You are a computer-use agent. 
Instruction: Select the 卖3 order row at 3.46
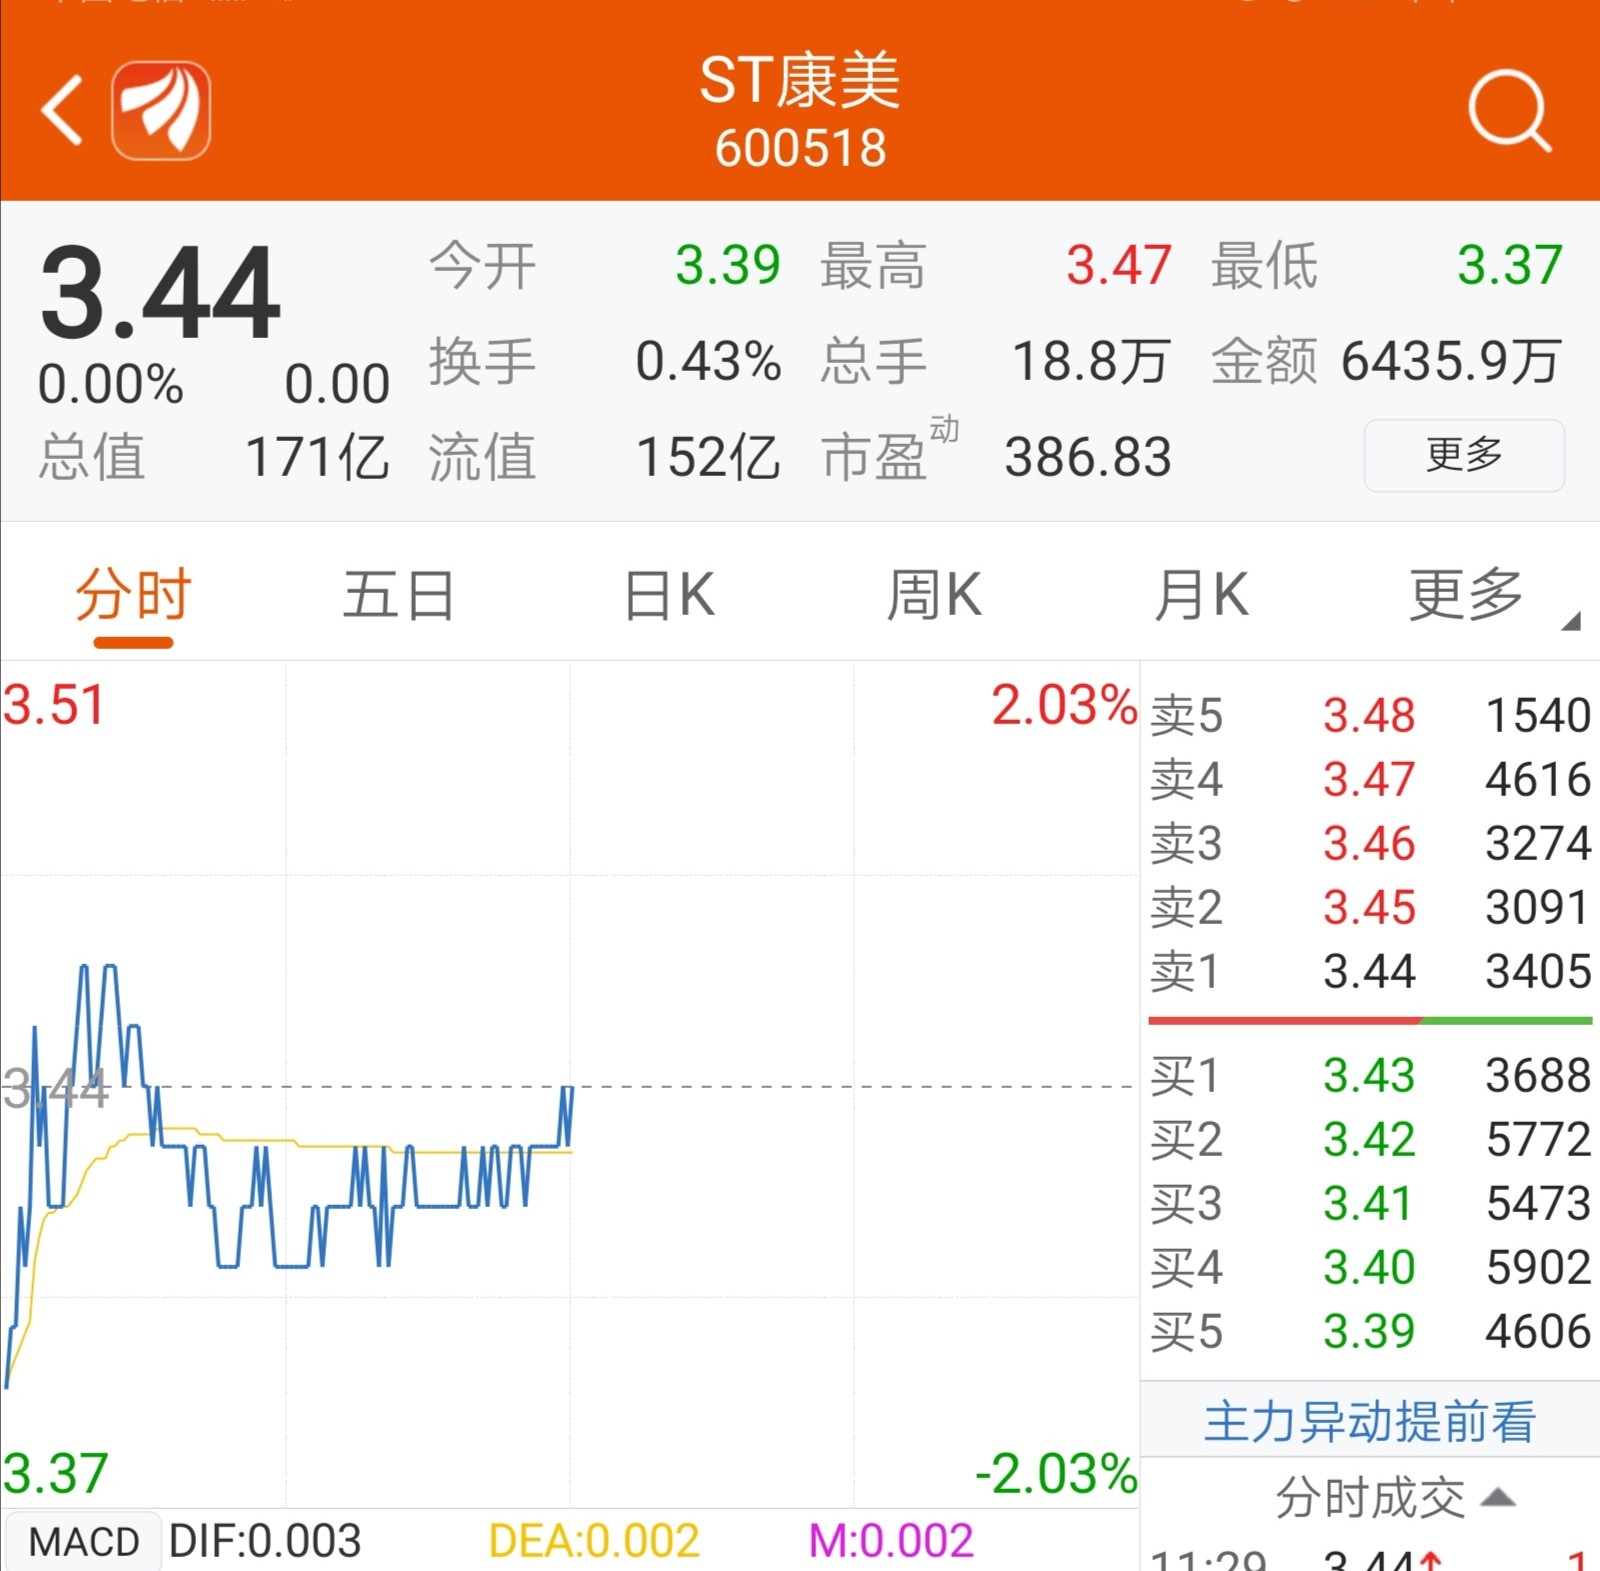pyautogui.click(x=1369, y=843)
